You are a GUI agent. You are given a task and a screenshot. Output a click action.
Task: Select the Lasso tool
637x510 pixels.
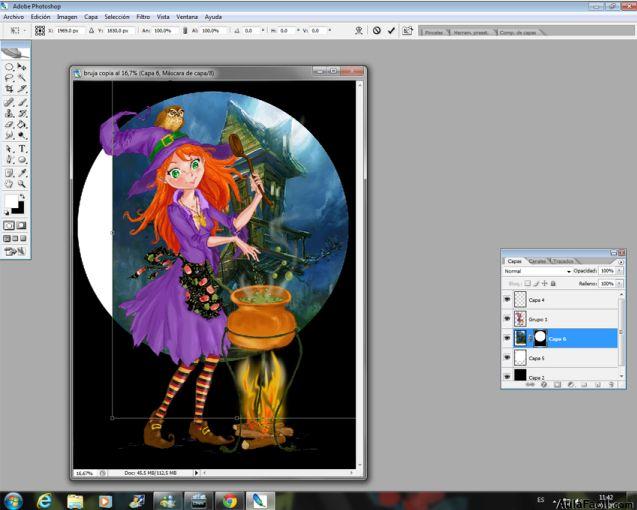(x=9, y=78)
